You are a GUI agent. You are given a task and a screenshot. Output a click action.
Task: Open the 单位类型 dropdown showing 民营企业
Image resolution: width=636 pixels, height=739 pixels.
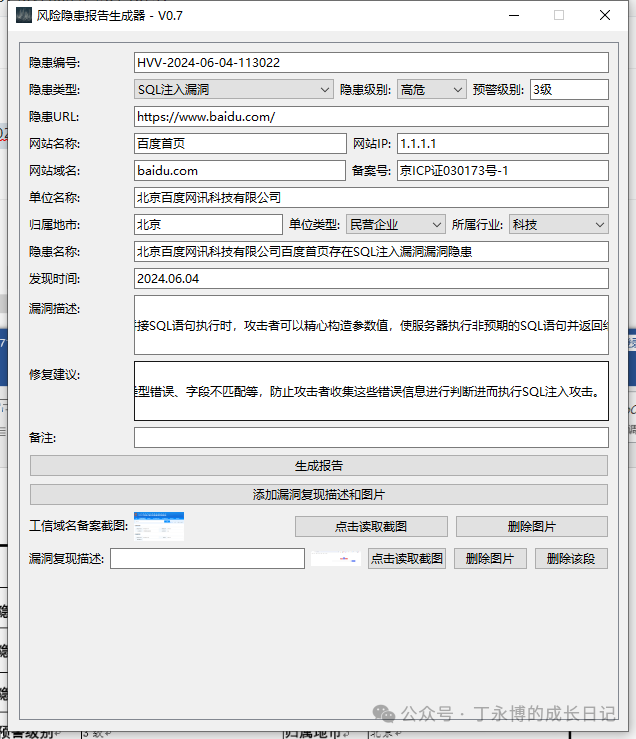(396, 225)
